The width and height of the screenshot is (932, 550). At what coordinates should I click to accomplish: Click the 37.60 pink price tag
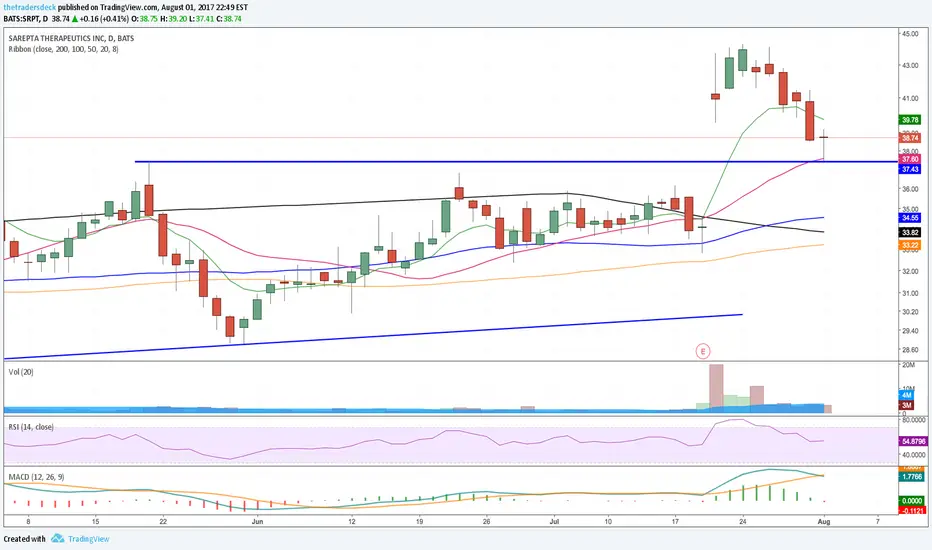(x=910, y=159)
